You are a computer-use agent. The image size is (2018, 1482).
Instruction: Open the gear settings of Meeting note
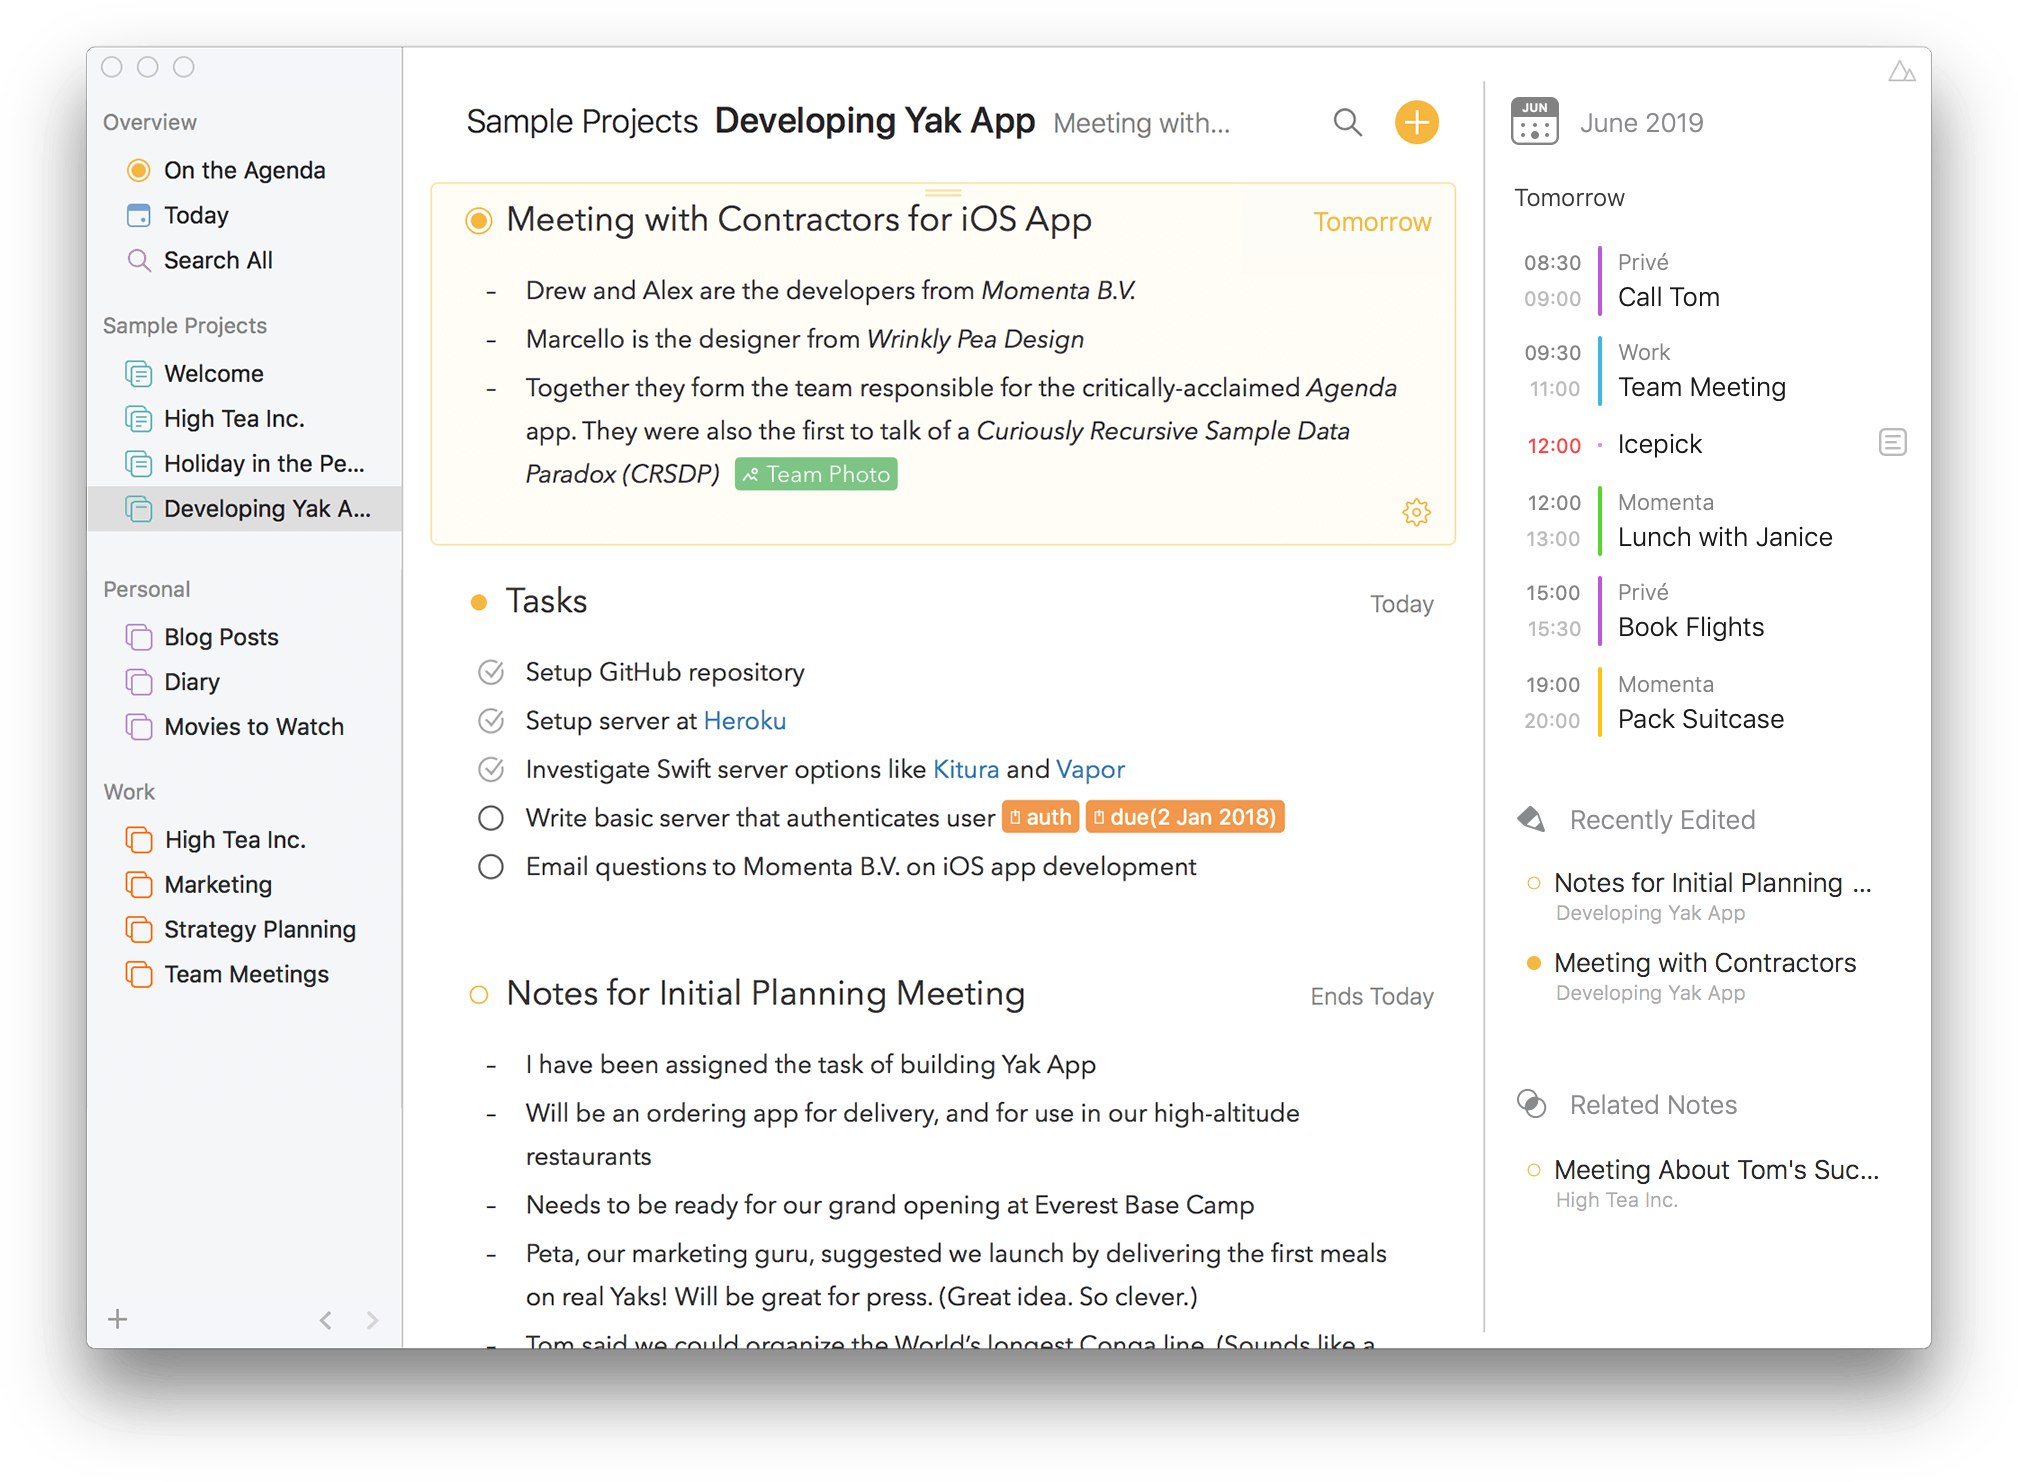1416,512
